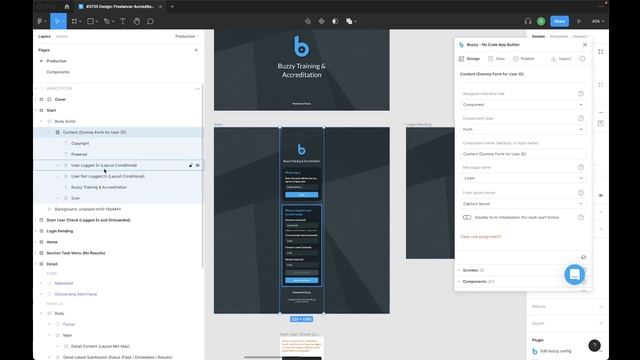Click help icon for Component type

pyautogui.click(x=581, y=118)
